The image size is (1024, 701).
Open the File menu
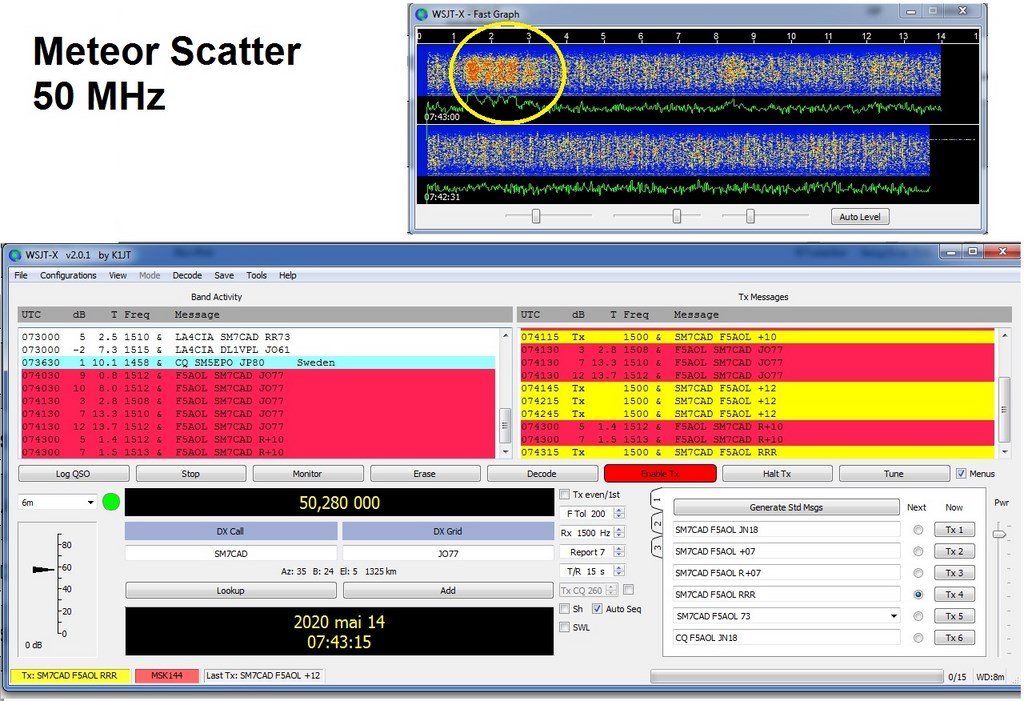21,275
